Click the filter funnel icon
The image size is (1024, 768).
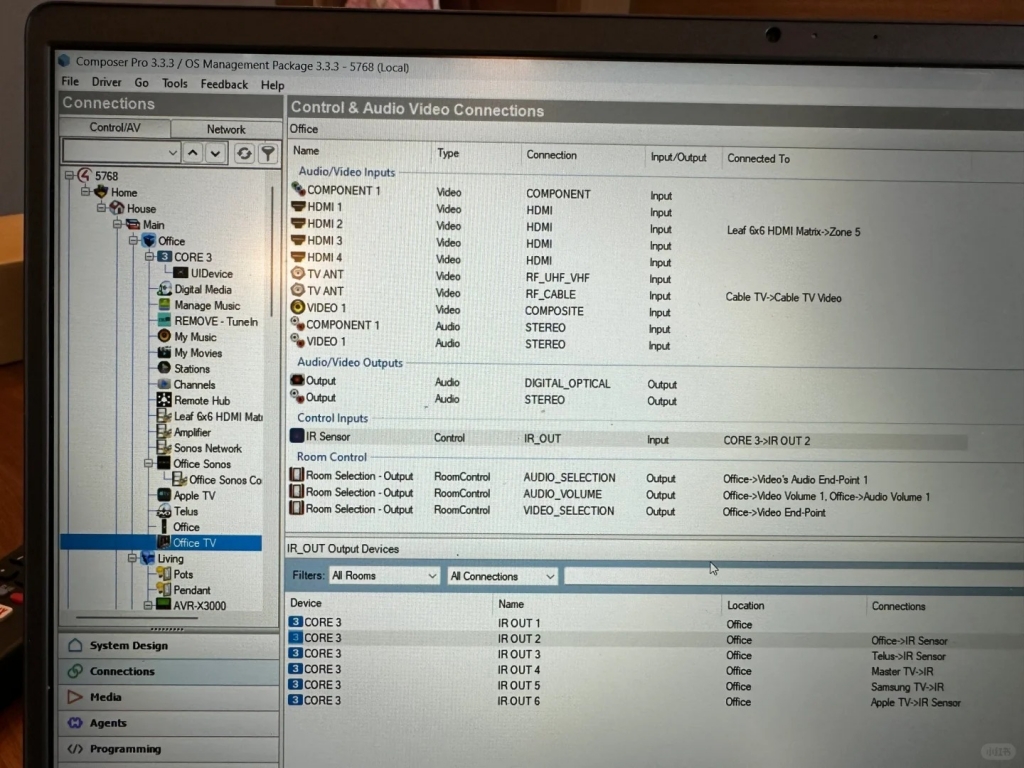point(268,153)
